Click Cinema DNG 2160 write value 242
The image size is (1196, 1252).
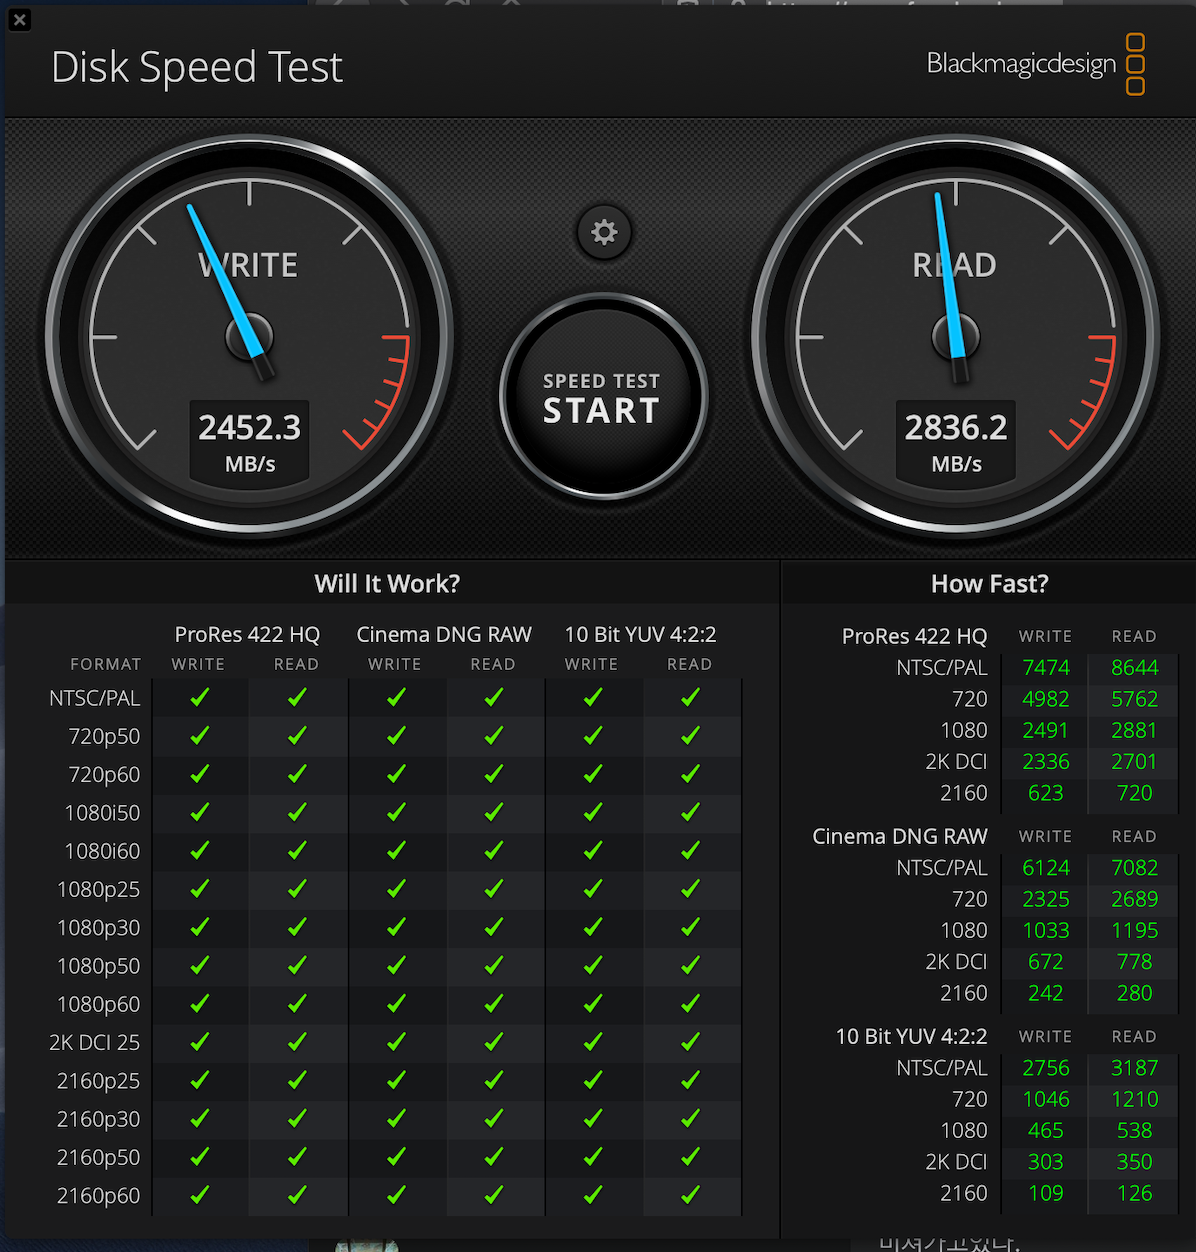[x=1046, y=993]
